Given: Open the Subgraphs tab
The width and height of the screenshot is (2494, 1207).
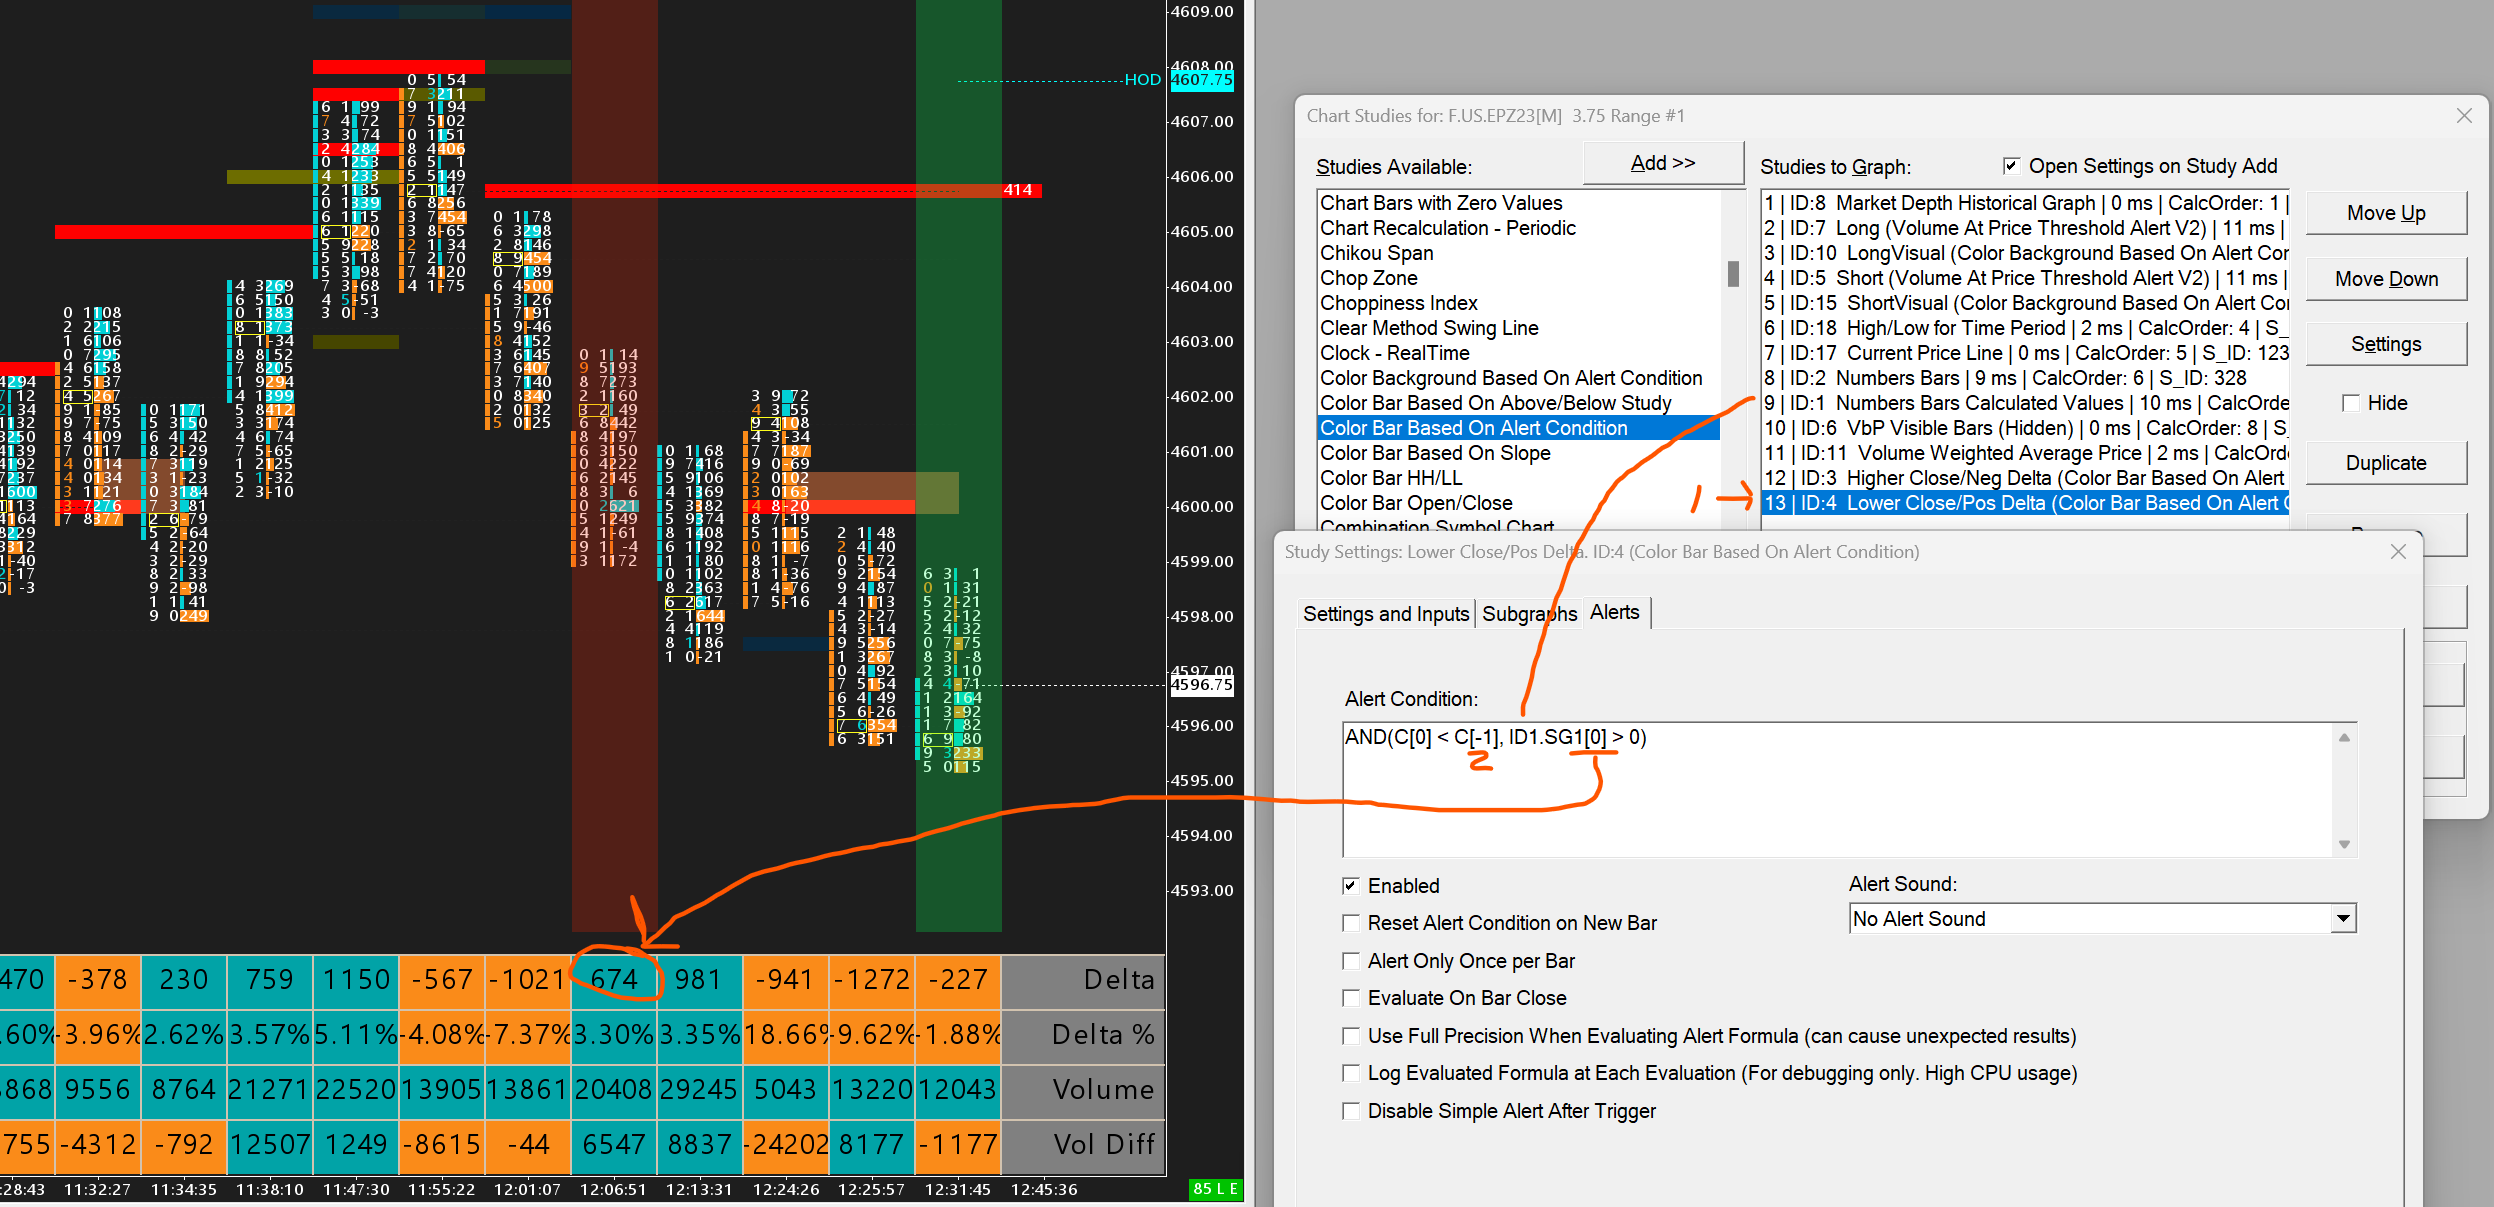Looking at the screenshot, I should (x=1528, y=614).
